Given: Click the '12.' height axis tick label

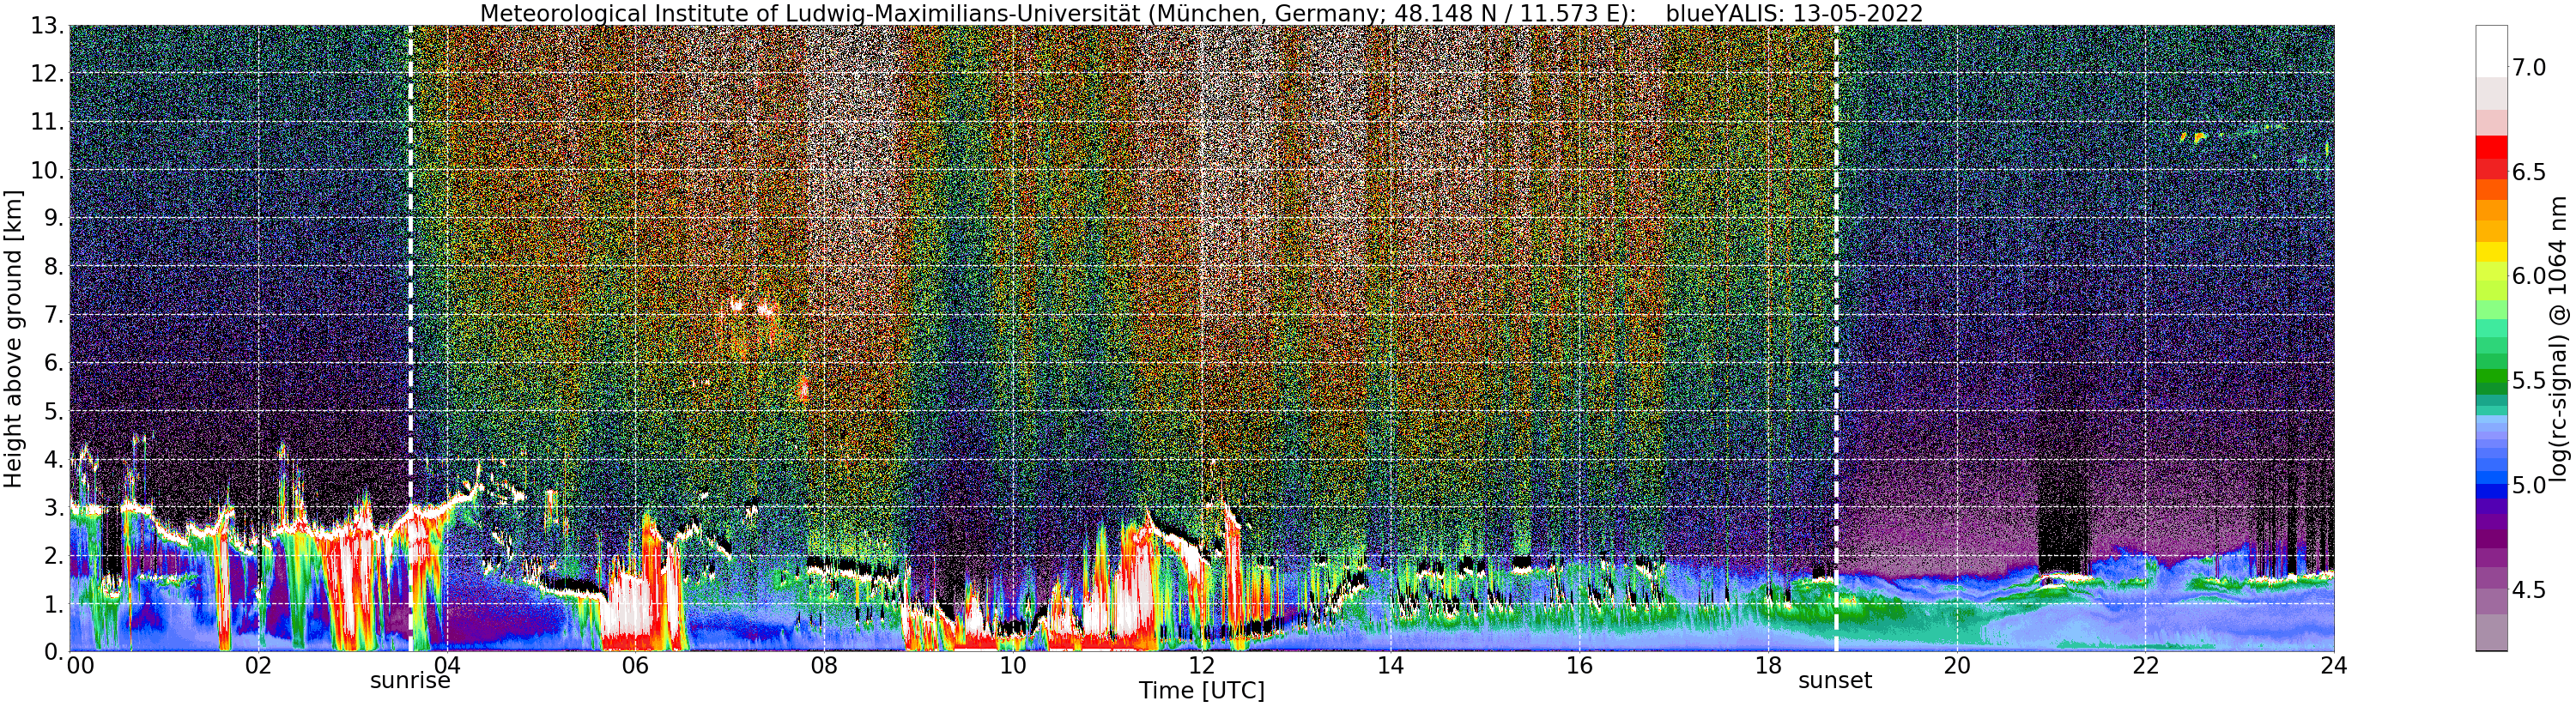Looking at the screenshot, I should click(47, 74).
